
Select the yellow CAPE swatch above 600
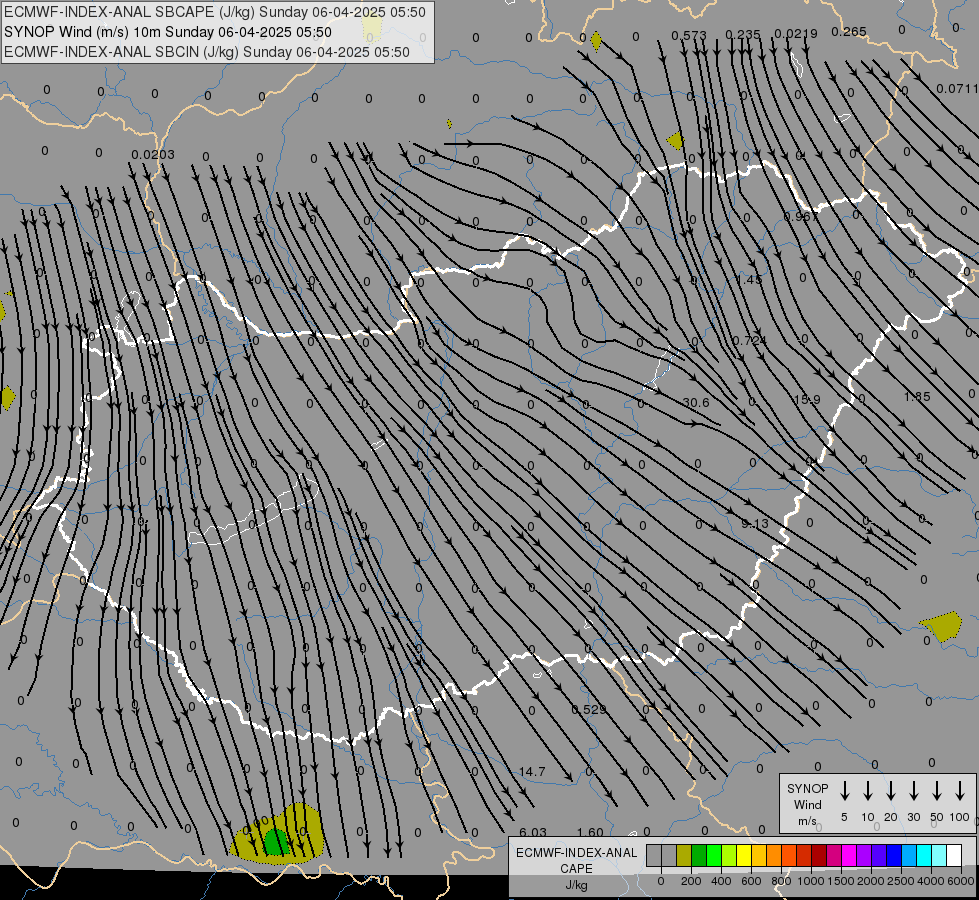click(x=744, y=856)
